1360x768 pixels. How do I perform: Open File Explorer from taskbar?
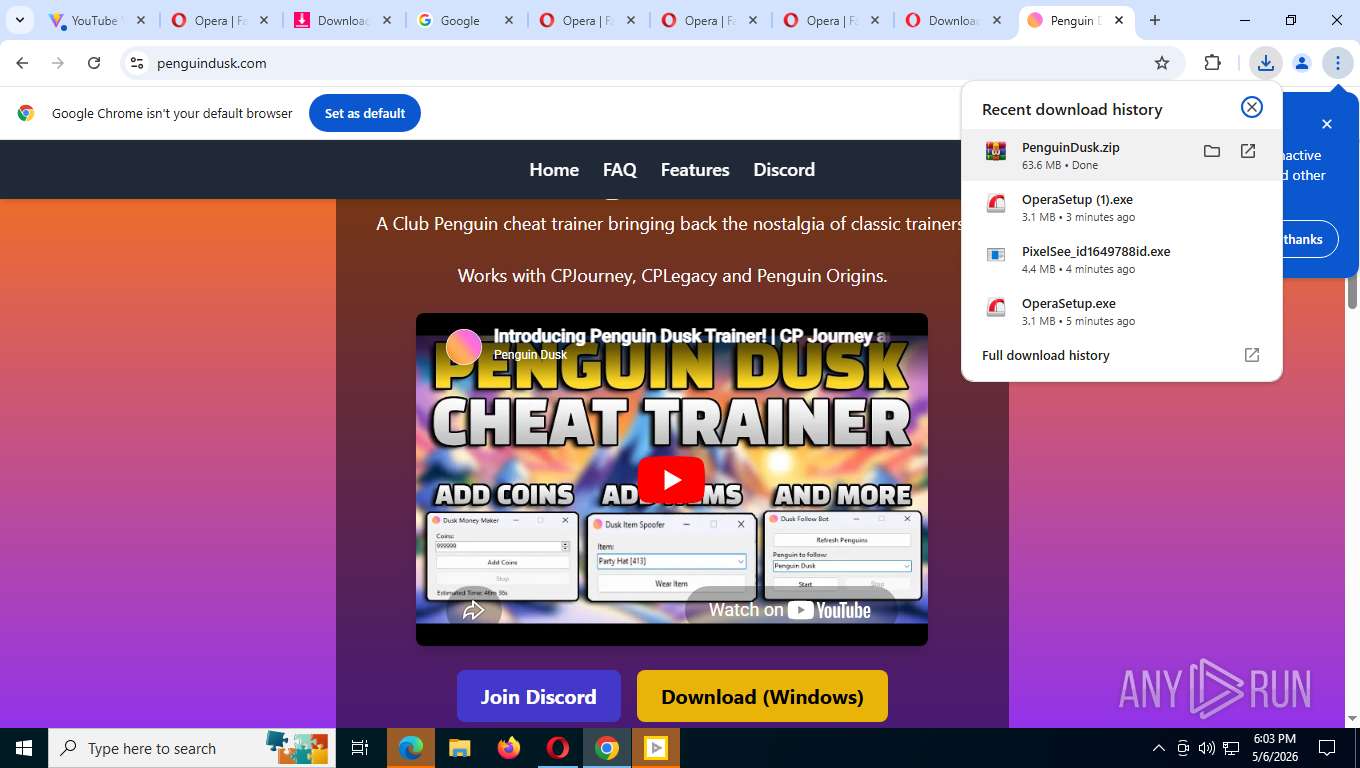pos(460,748)
